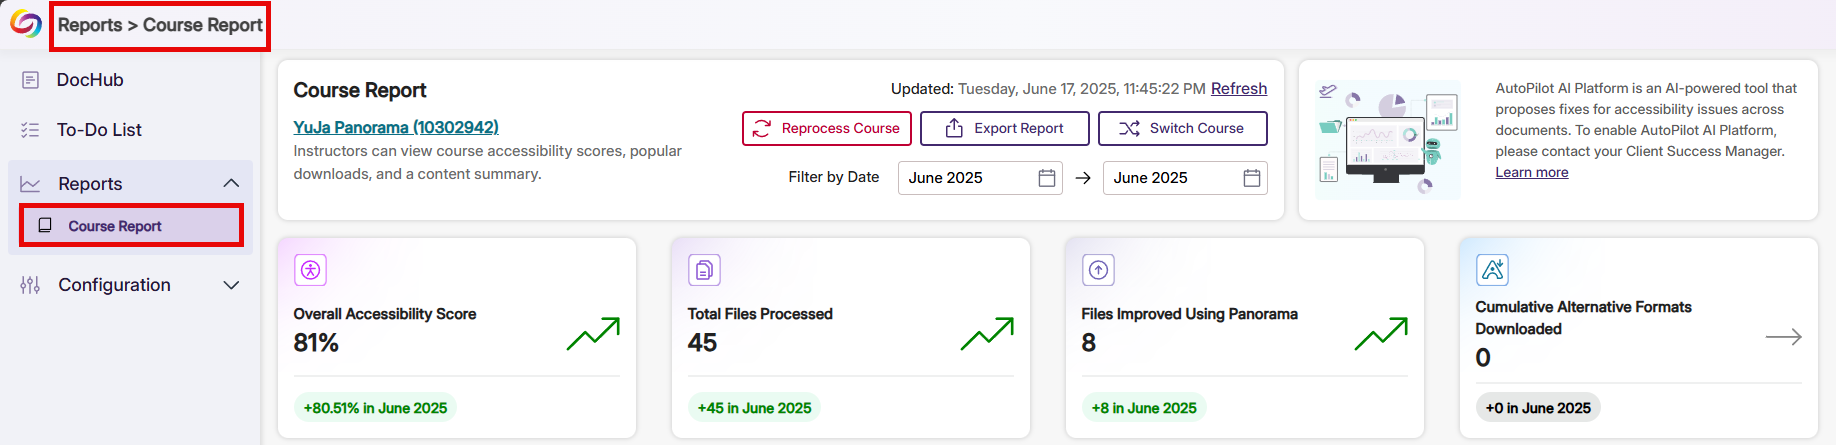Open the Course Report sidebar item
The image size is (1836, 445).
[114, 226]
